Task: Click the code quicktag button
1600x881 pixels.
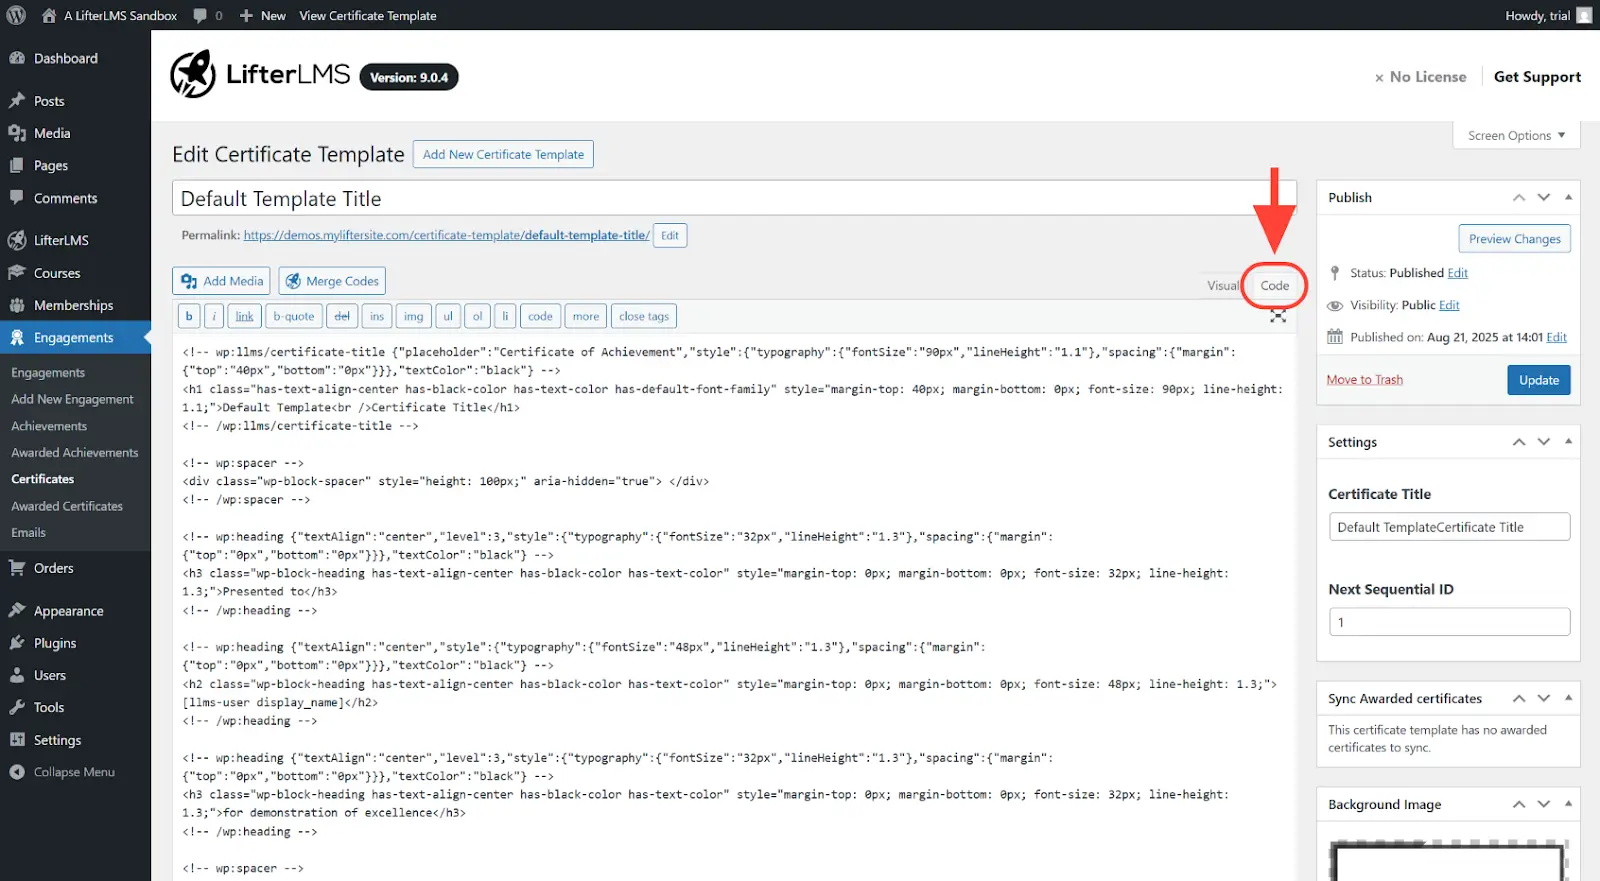Action: [x=540, y=316]
